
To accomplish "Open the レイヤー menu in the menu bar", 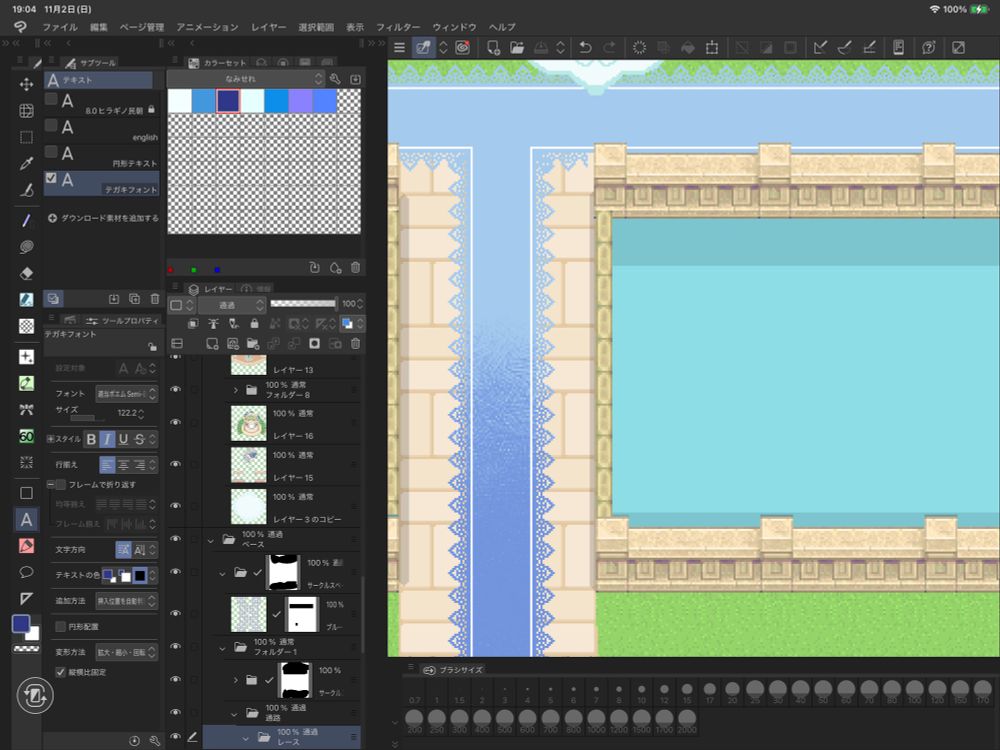I will 268,27.
